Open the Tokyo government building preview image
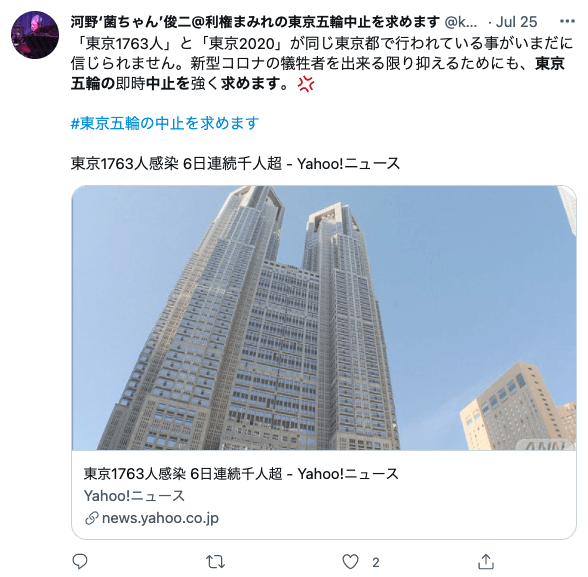 coord(324,318)
